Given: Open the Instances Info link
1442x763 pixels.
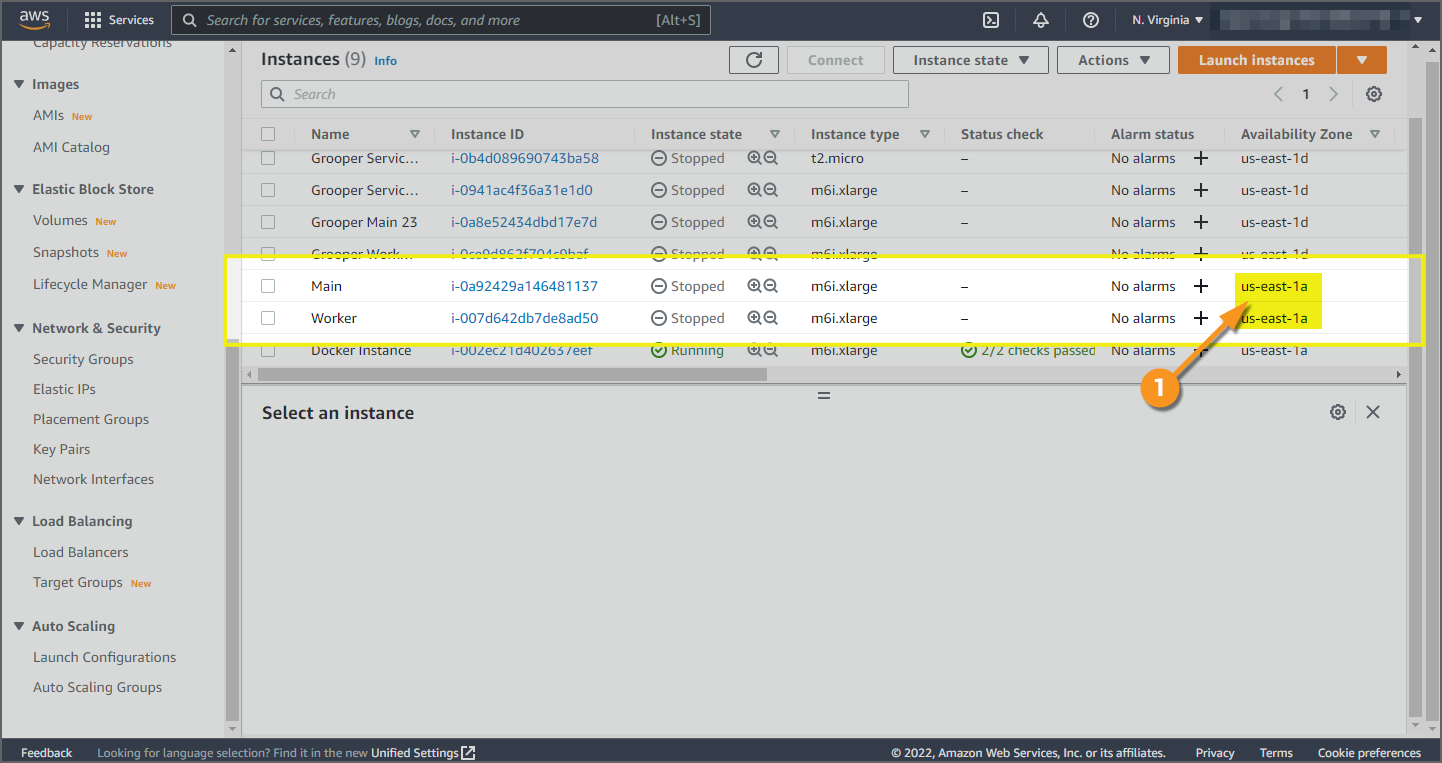Looking at the screenshot, I should (x=385, y=61).
